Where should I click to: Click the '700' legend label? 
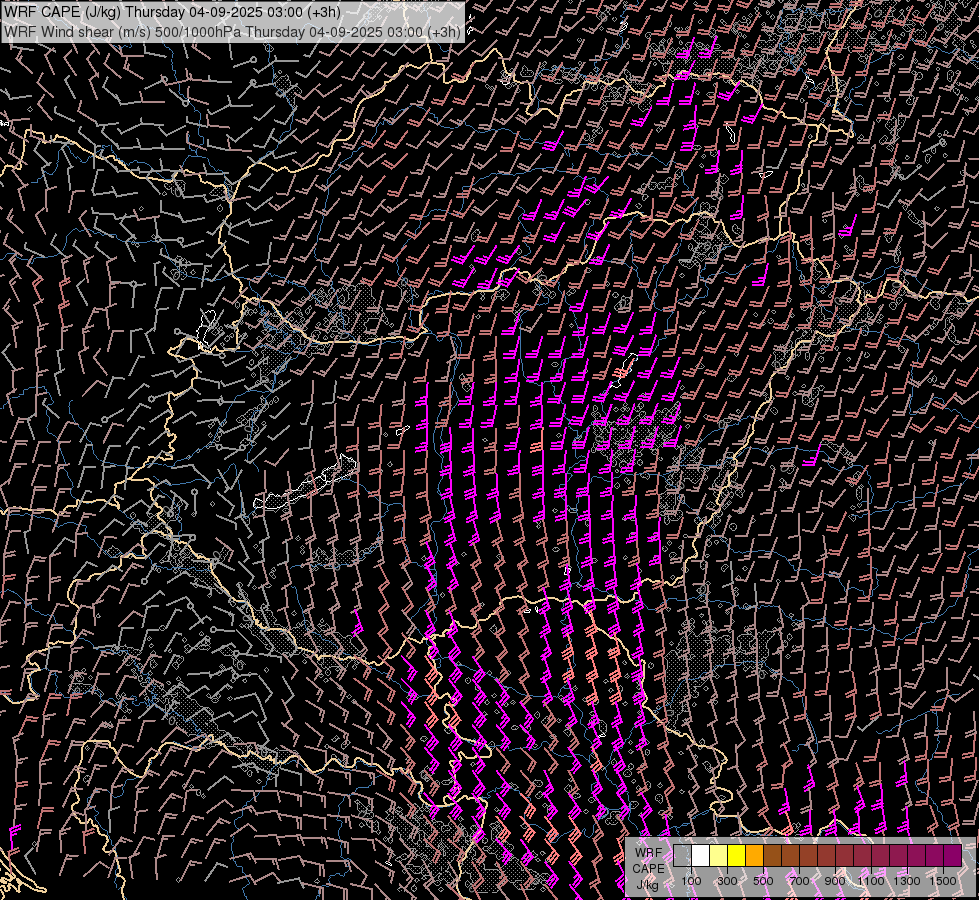tap(799, 881)
